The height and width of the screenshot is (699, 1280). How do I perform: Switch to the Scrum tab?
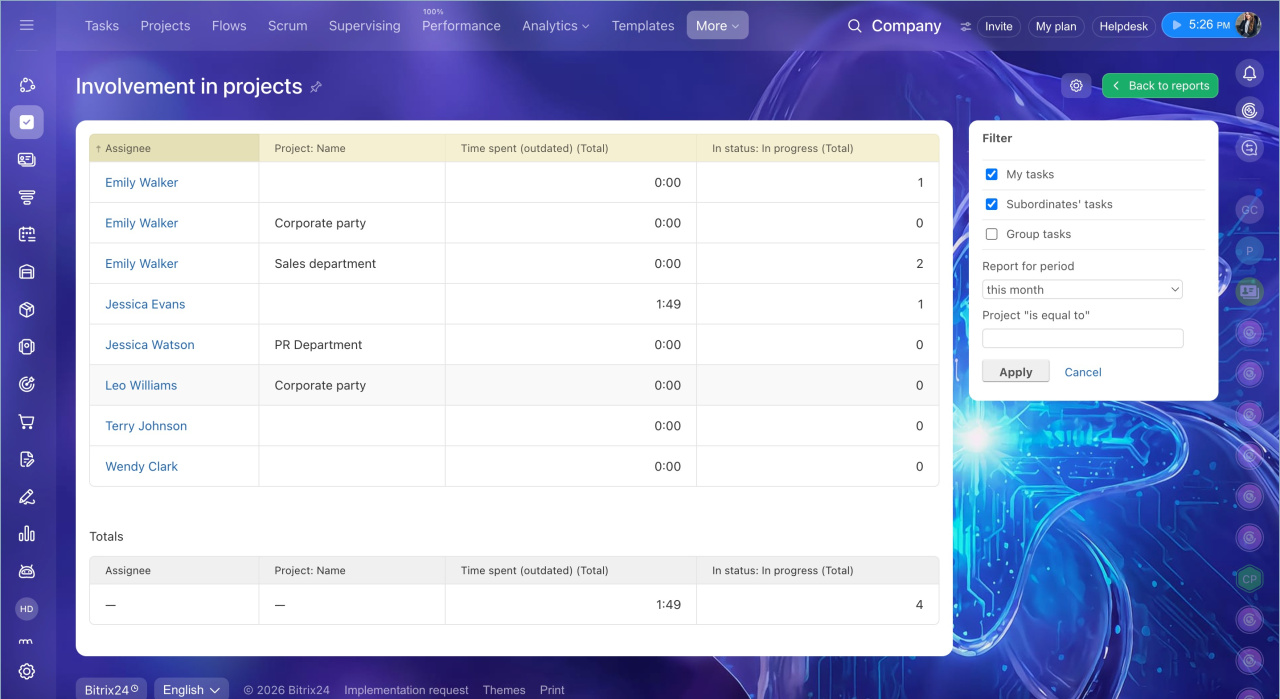point(288,26)
